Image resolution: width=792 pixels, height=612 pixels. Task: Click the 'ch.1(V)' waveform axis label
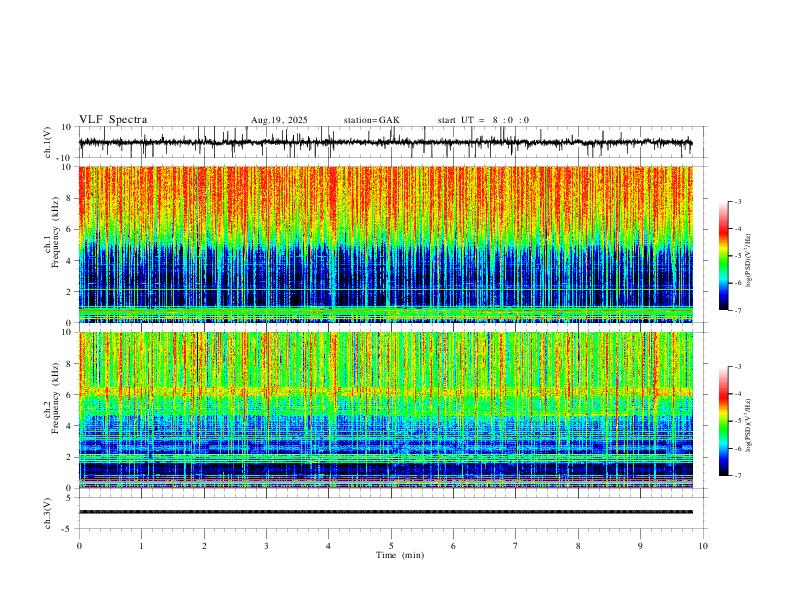tap(49, 142)
